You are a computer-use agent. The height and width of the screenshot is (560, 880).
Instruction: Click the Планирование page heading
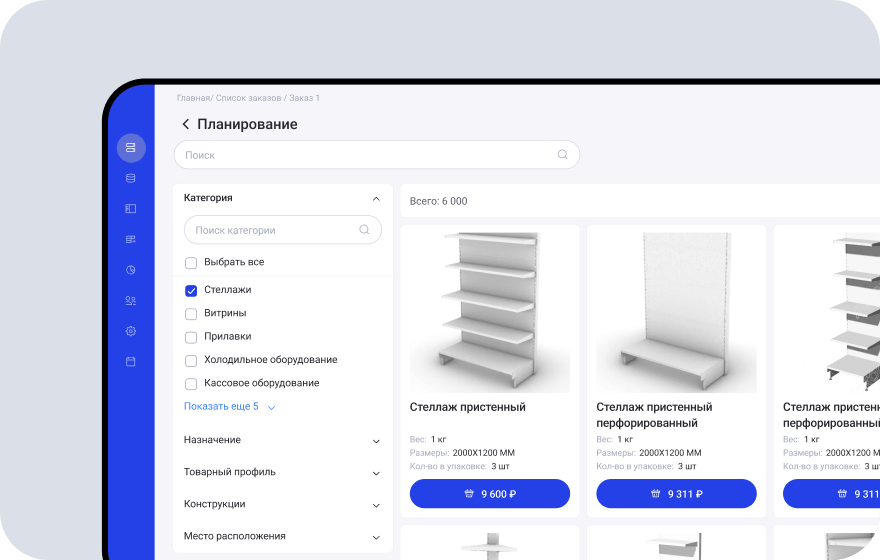point(247,124)
